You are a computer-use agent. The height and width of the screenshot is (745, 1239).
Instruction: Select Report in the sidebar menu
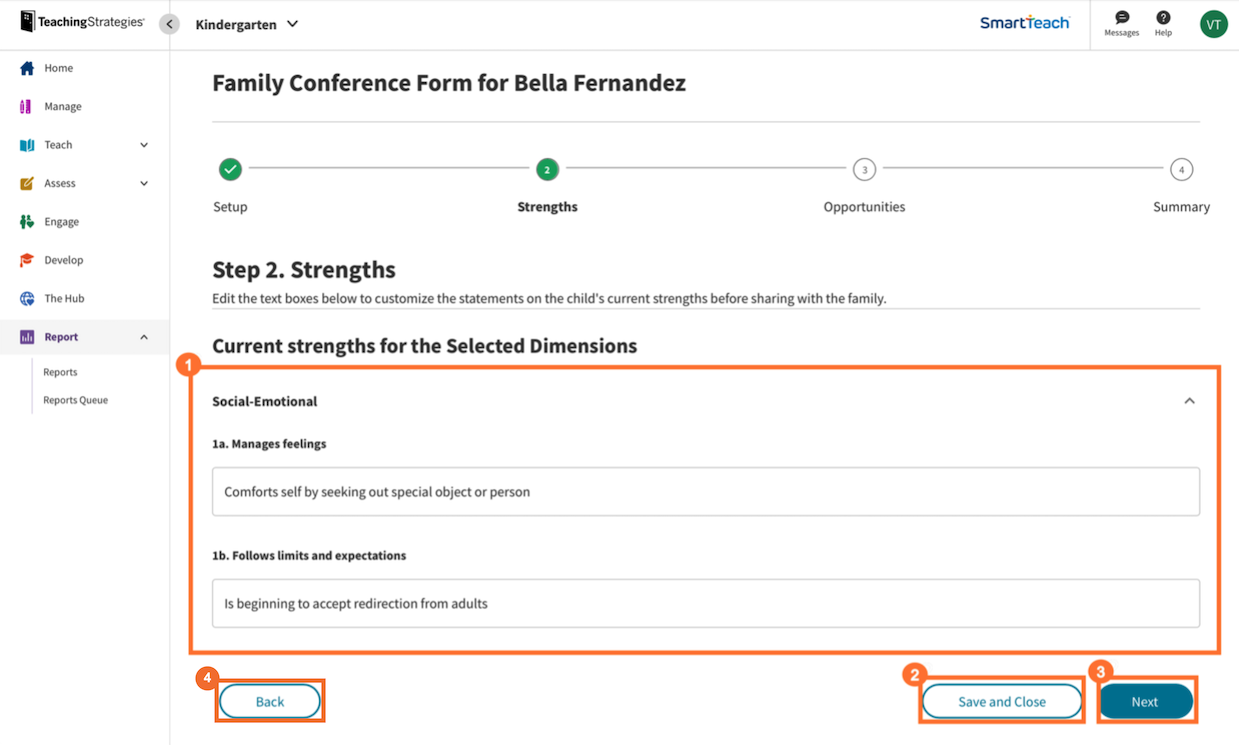coord(59,337)
